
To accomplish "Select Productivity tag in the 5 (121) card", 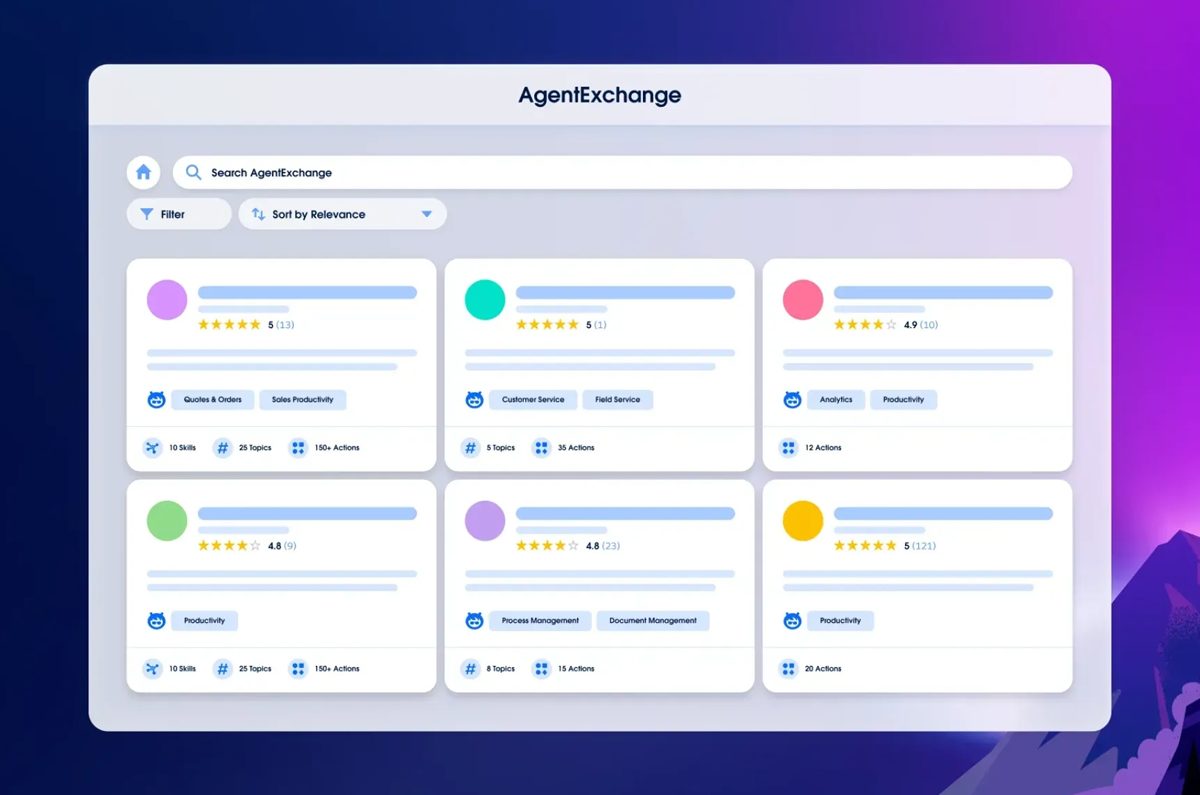I will 841,621.
